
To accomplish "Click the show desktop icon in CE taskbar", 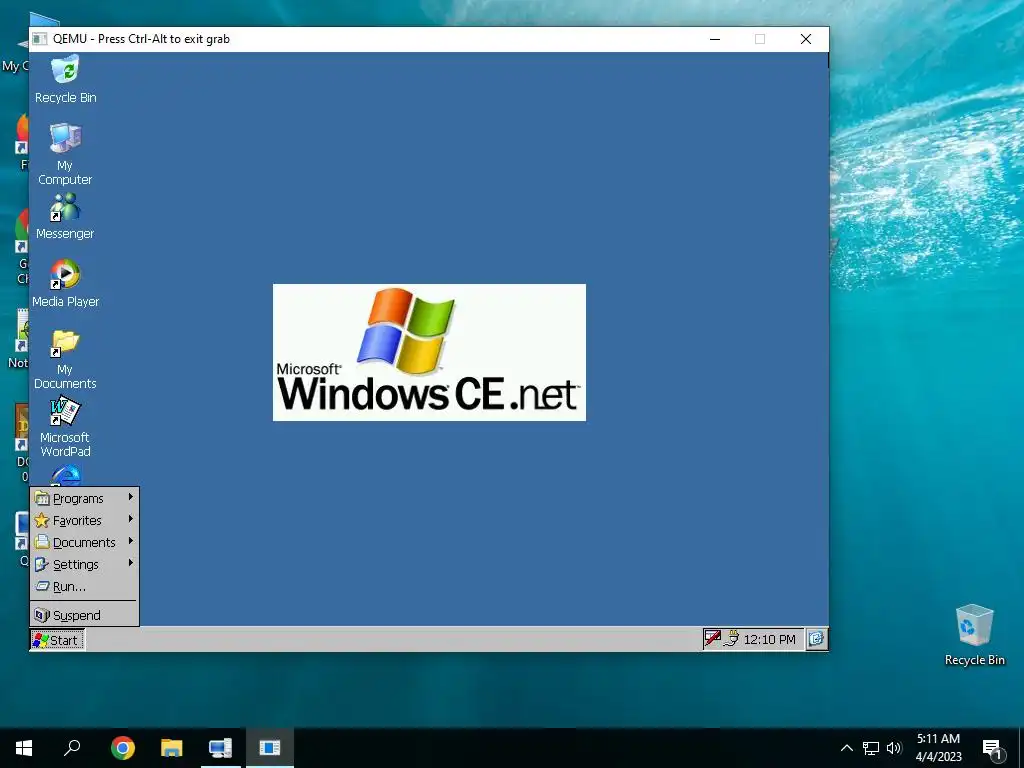I will tap(816, 639).
